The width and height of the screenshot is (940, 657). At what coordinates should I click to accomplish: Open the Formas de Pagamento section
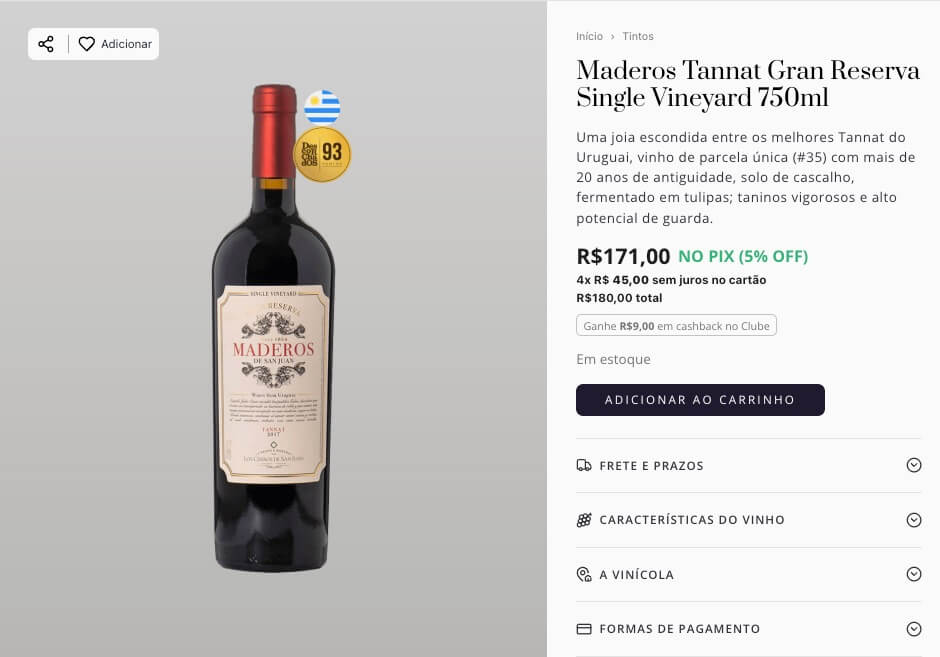679,629
